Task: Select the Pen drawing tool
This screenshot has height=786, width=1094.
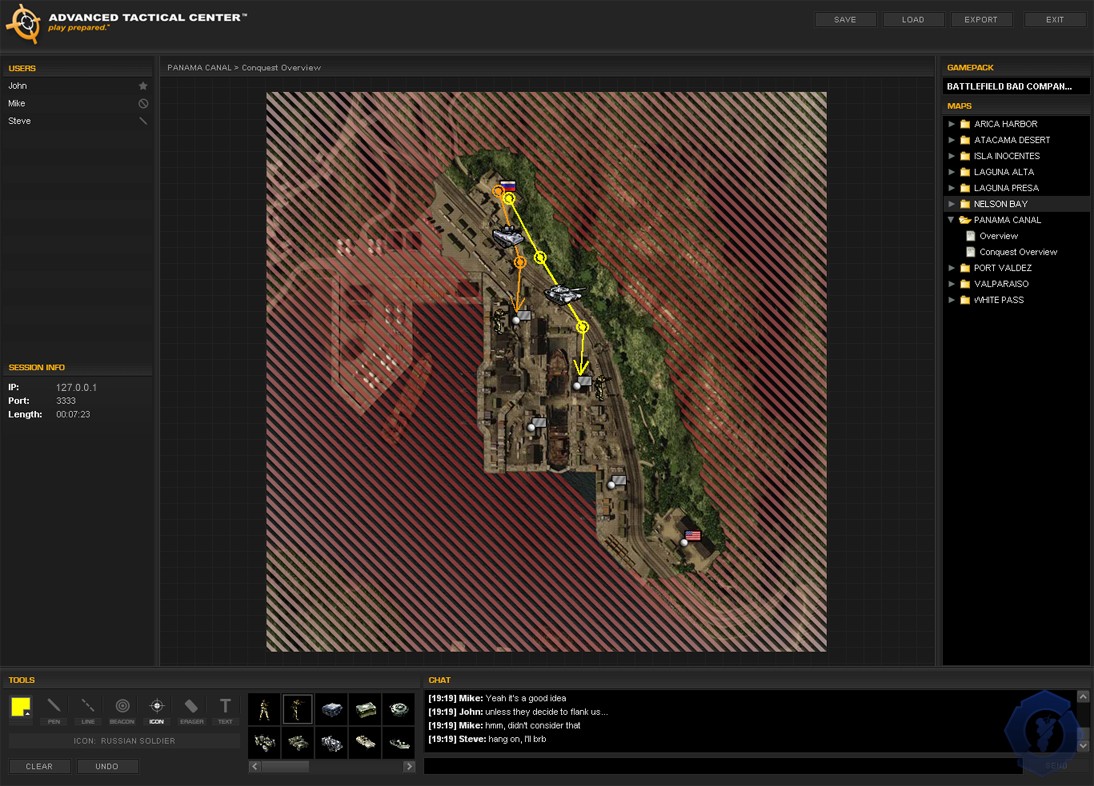Action: click(x=54, y=707)
